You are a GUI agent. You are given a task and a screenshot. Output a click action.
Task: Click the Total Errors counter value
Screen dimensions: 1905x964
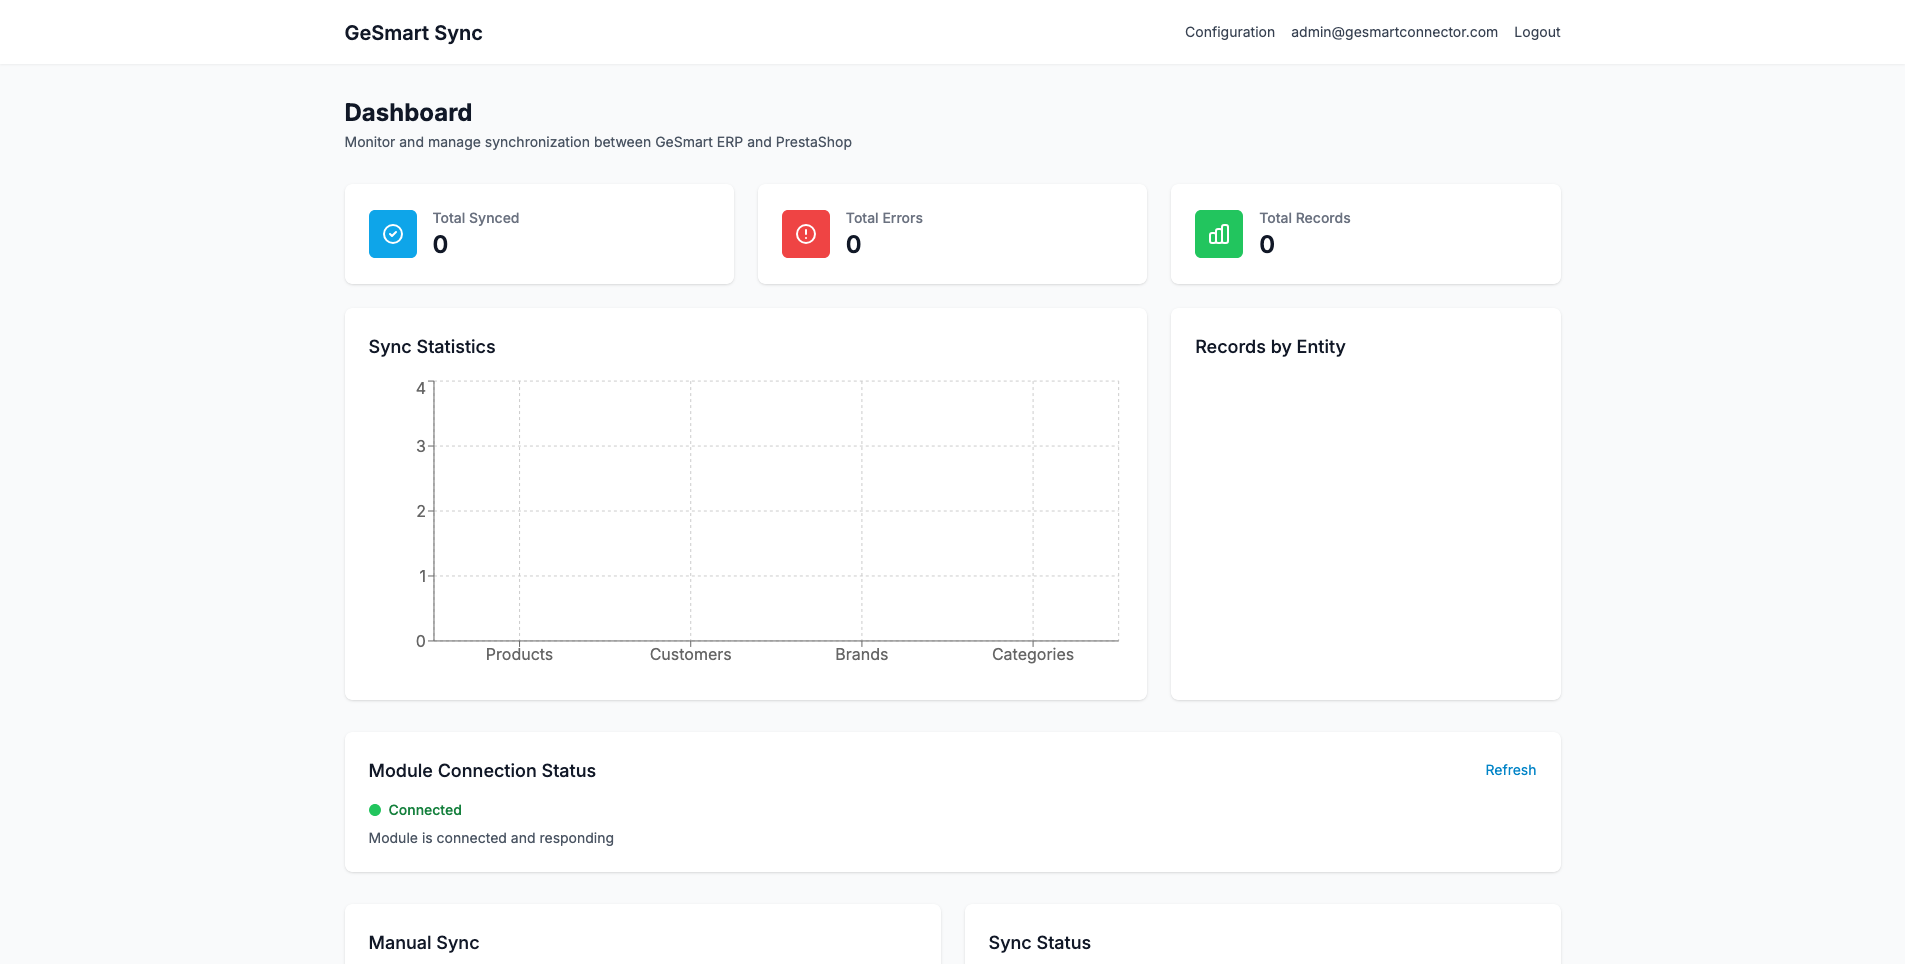point(853,244)
